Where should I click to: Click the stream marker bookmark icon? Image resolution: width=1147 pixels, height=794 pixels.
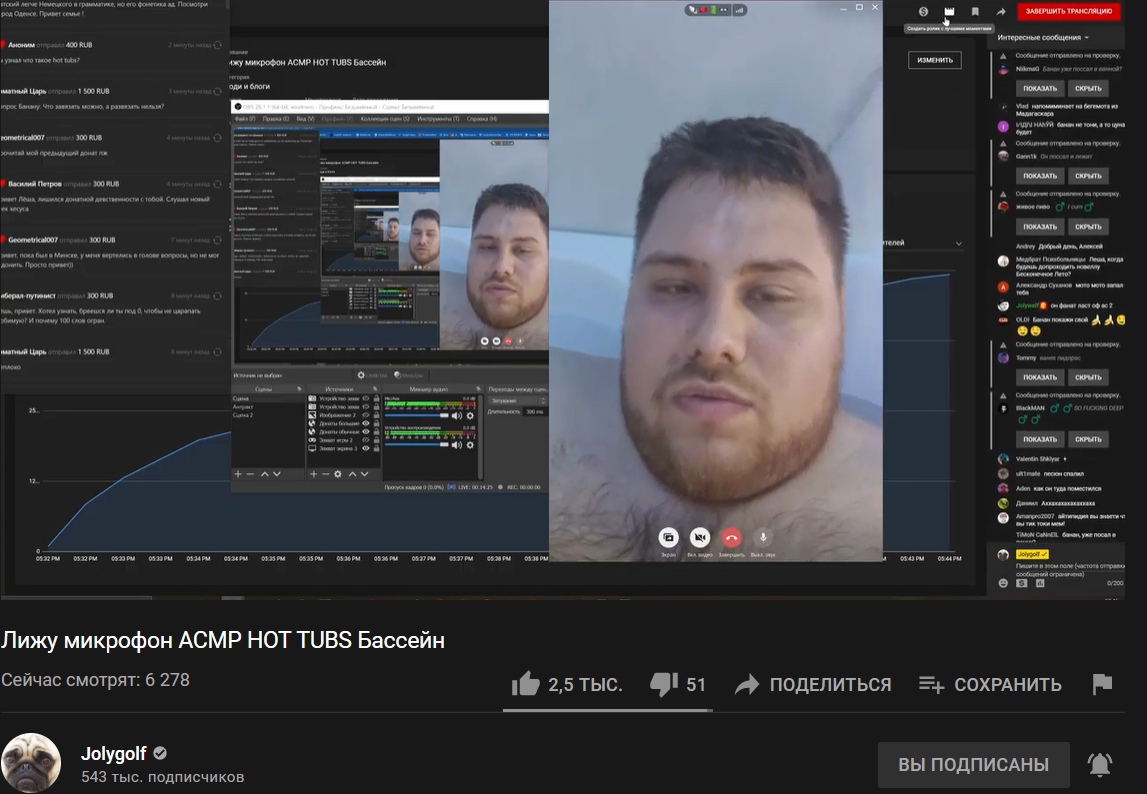coord(975,11)
